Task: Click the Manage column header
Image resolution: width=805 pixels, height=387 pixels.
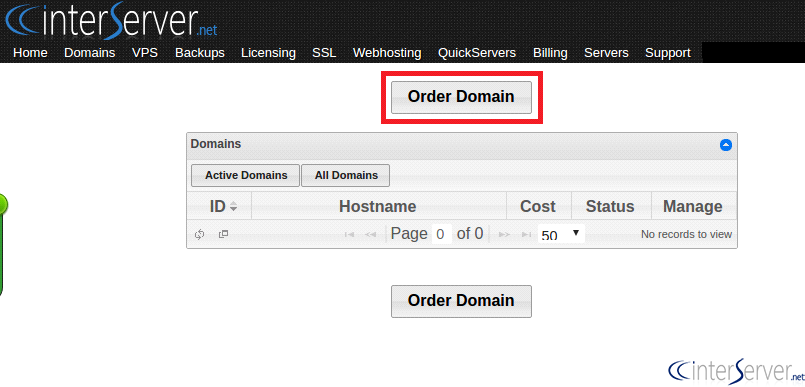Action: (693, 206)
